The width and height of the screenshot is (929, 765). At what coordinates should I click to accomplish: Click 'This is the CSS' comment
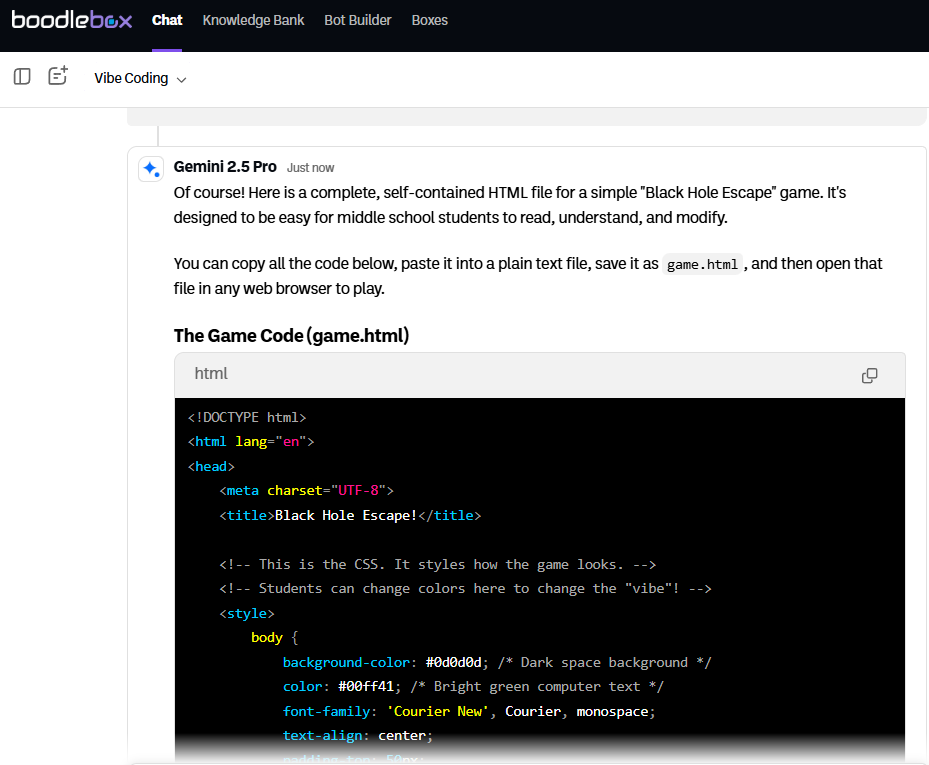(x=437, y=565)
